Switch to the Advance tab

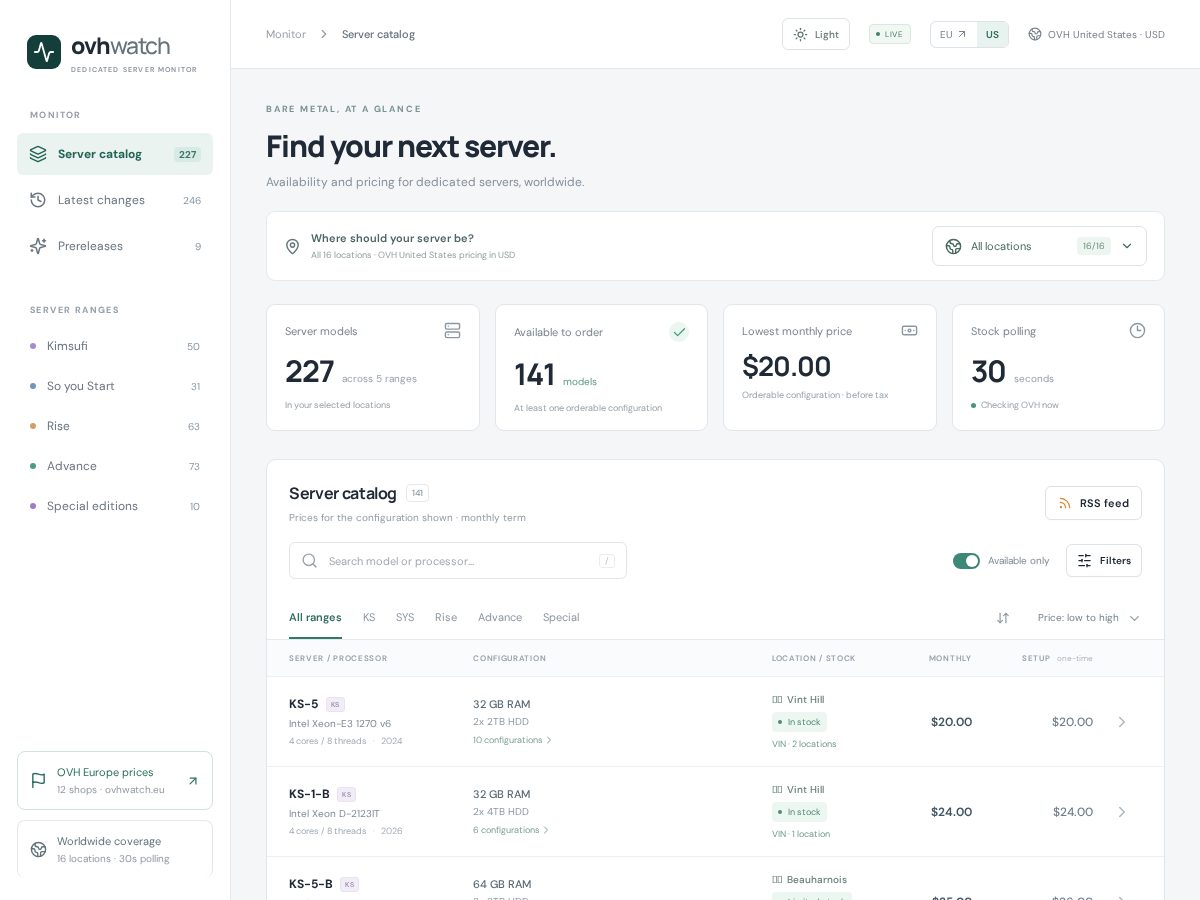[x=500, y=618]
